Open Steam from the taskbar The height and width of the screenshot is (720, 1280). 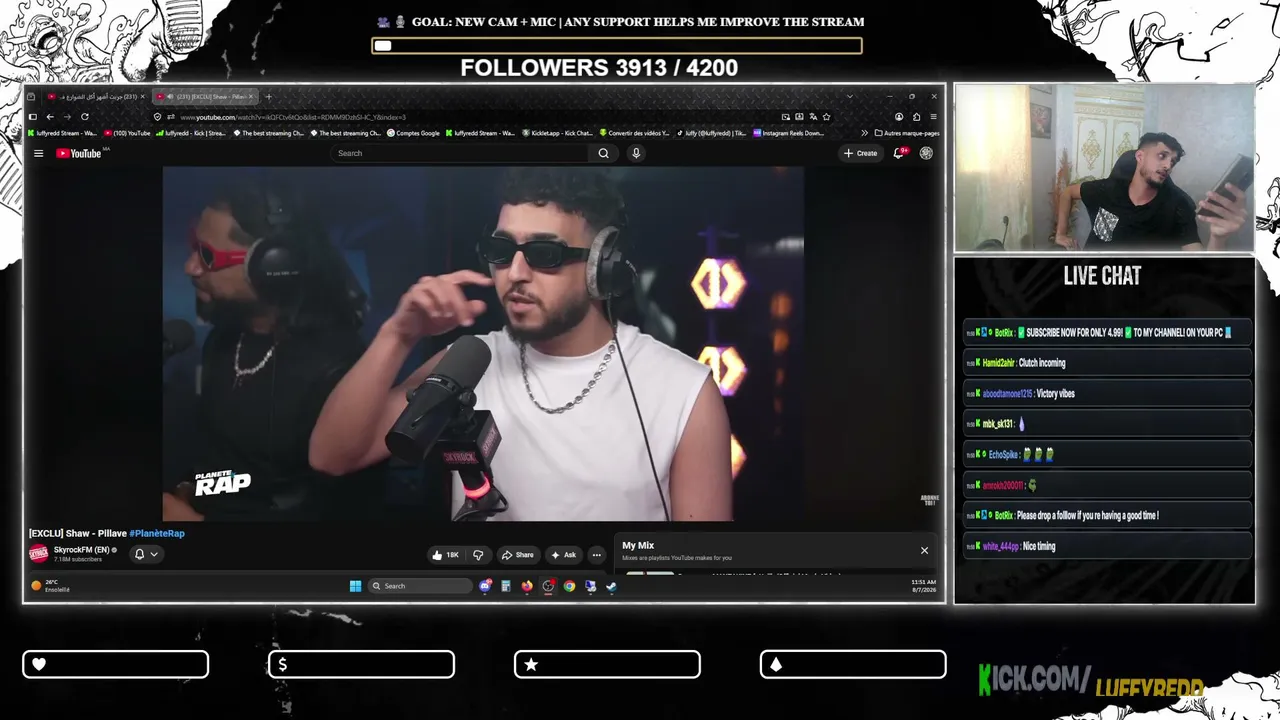click(x=611, y=586)
